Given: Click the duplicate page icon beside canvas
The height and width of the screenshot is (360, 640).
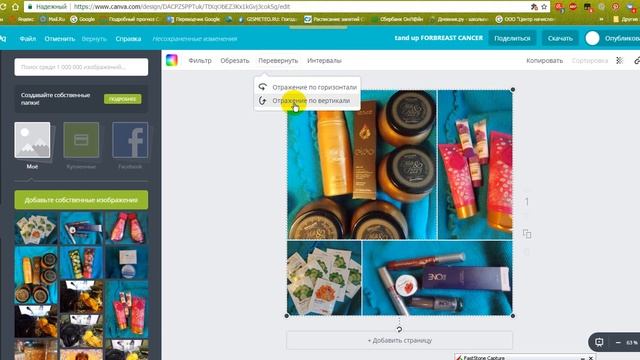Looking at the screenshot, I should click(x=527, y=234).
